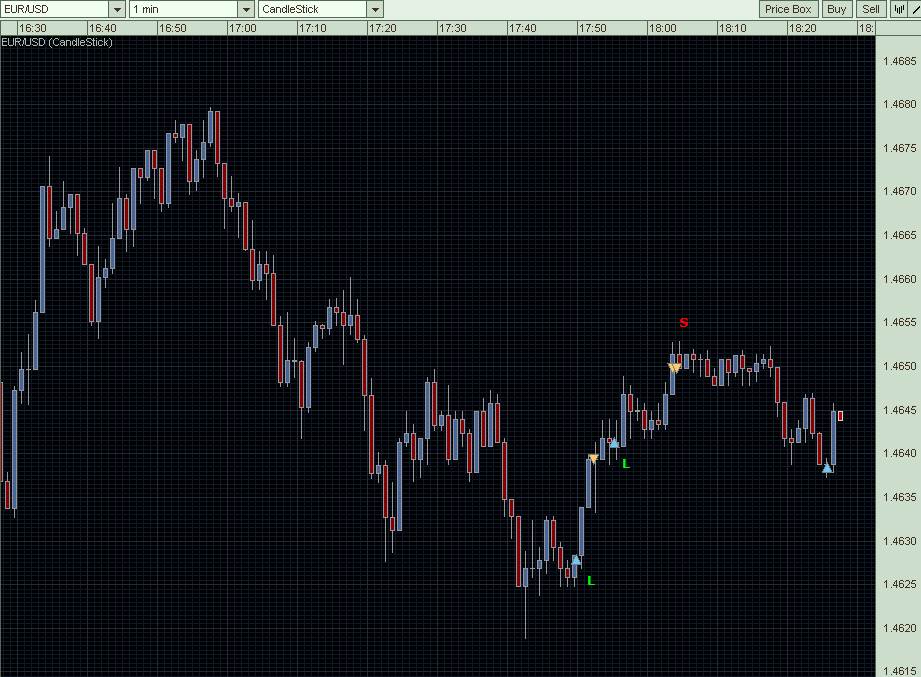Screen dimensions: 921x677
Task: Click the upper green L long label
Action: [626, 463]
